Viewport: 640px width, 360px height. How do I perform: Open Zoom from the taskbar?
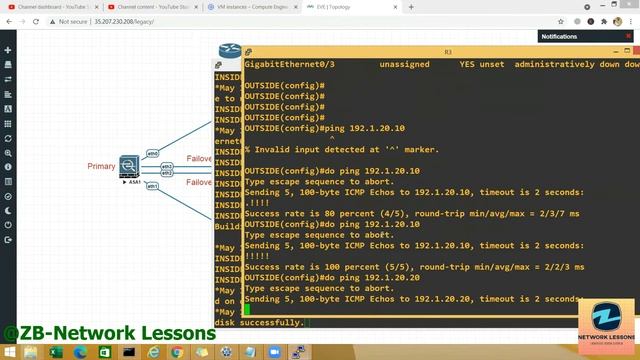(274, 352)
